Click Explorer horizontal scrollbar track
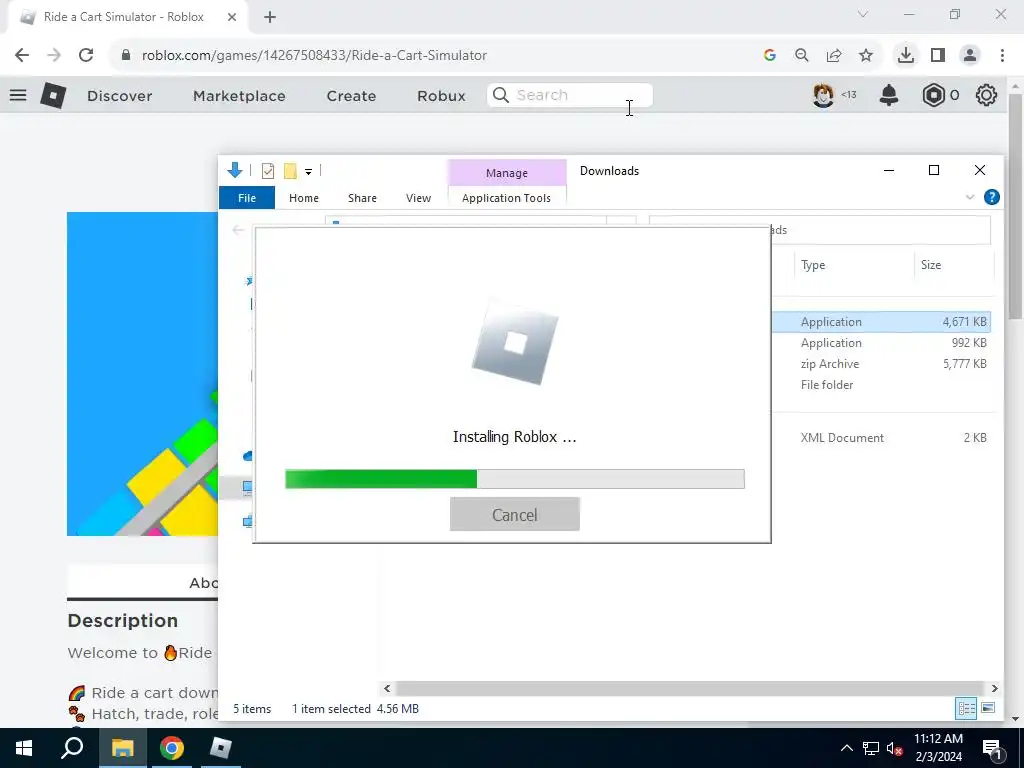Viewport: 1024px width, 768px height. pyautogui.click(x=690, y=688)
